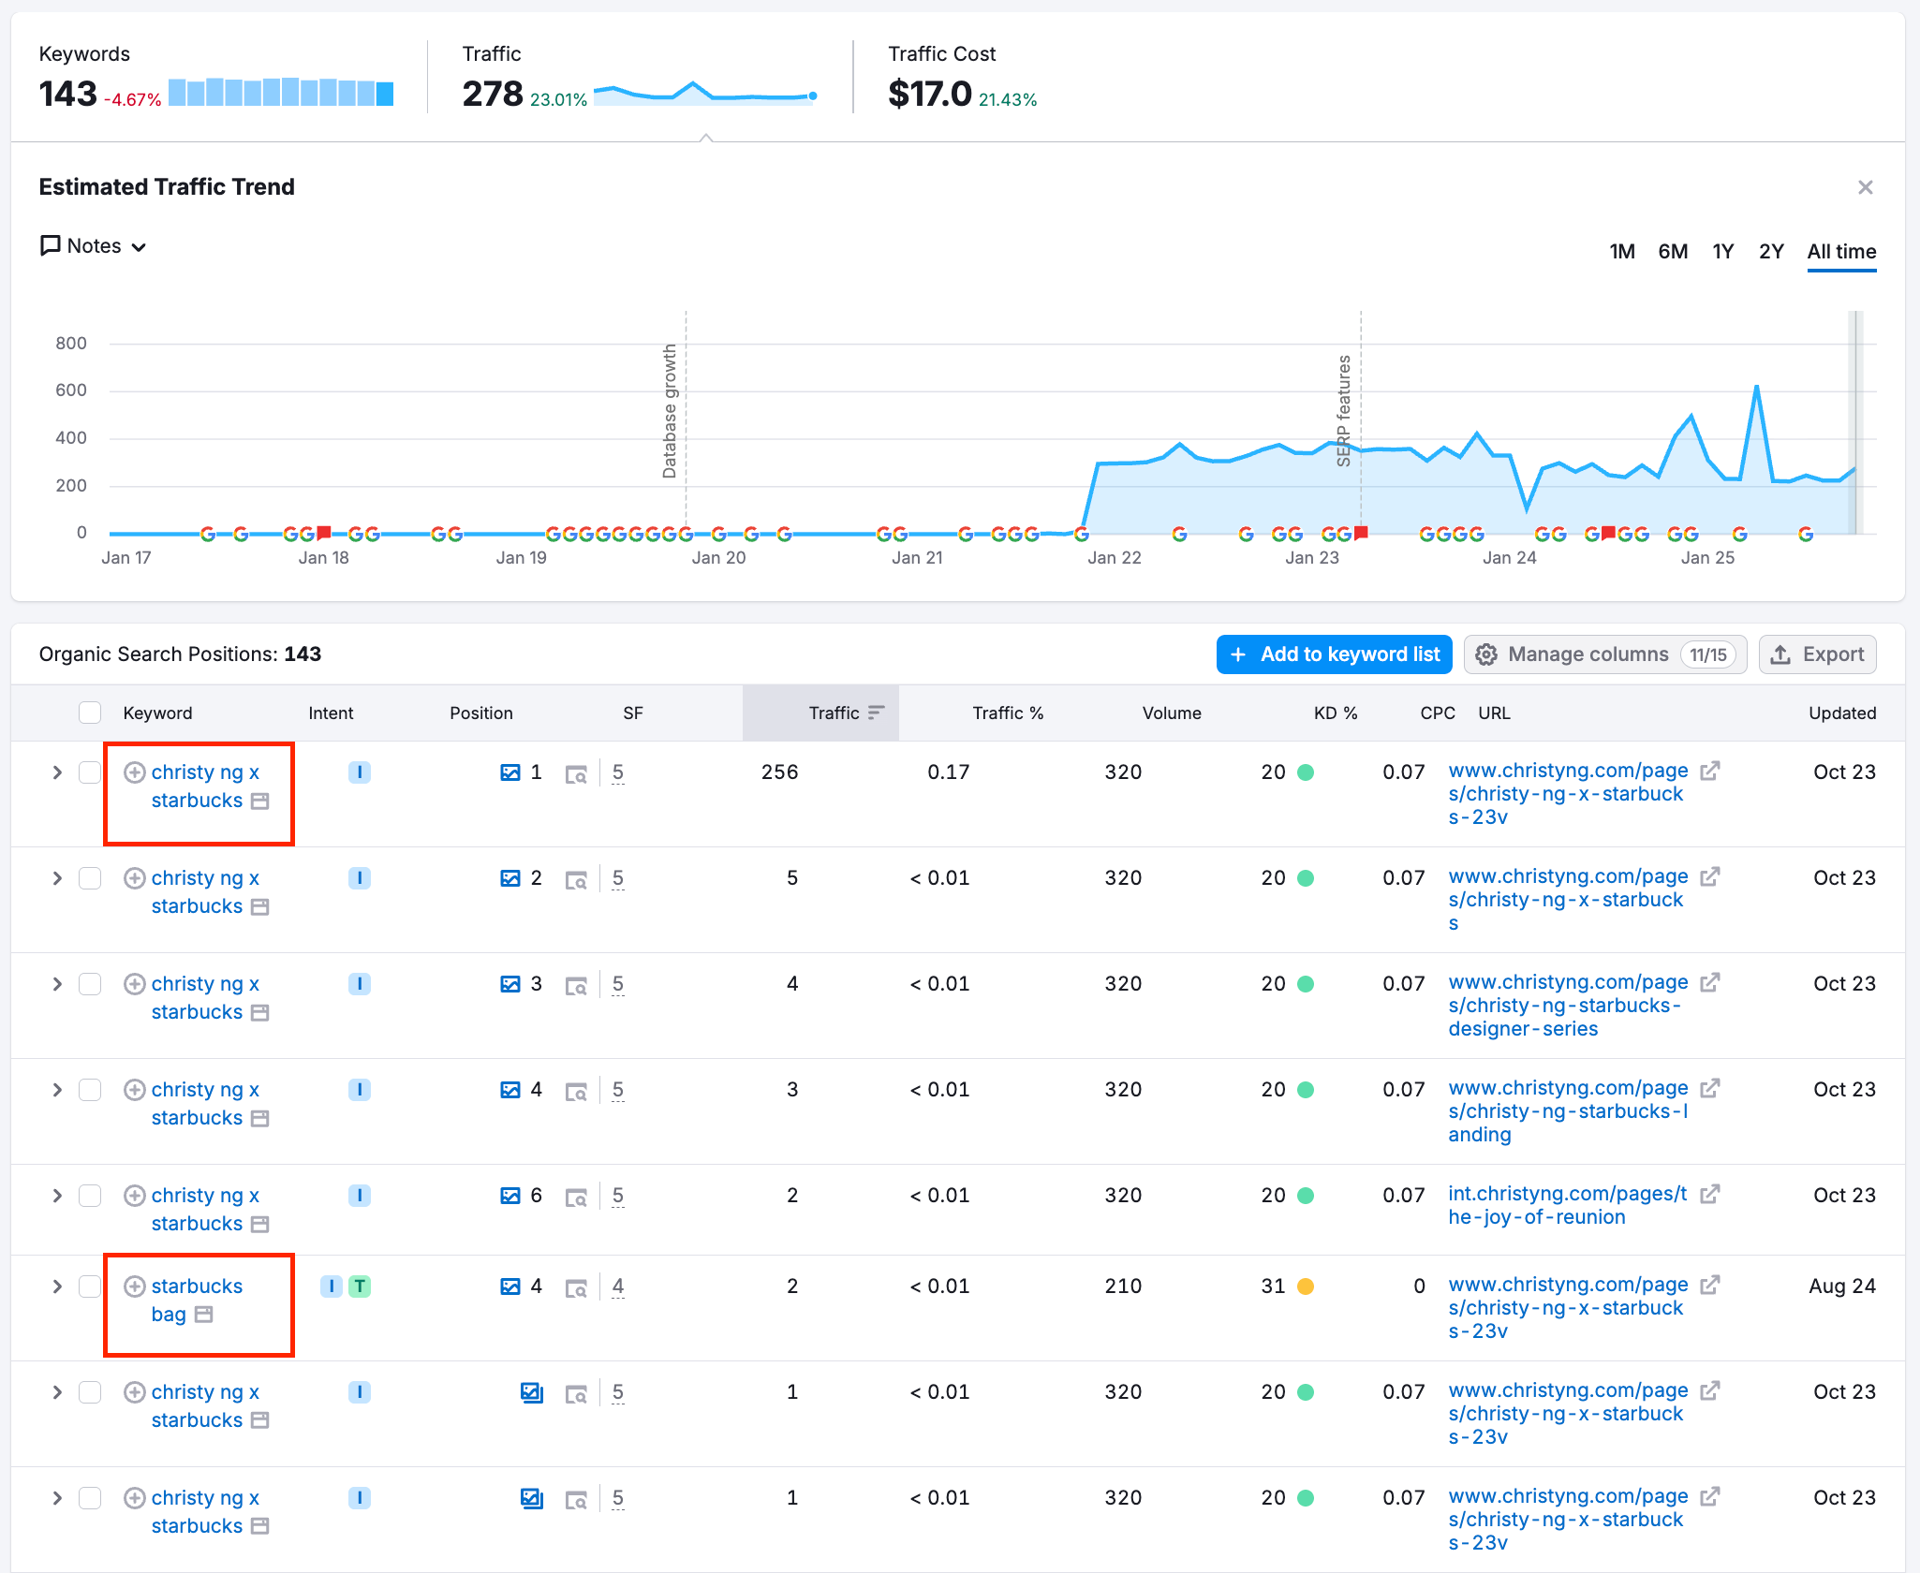Click add-keyword plus icon beside starbucks bag

[134, 1286]
